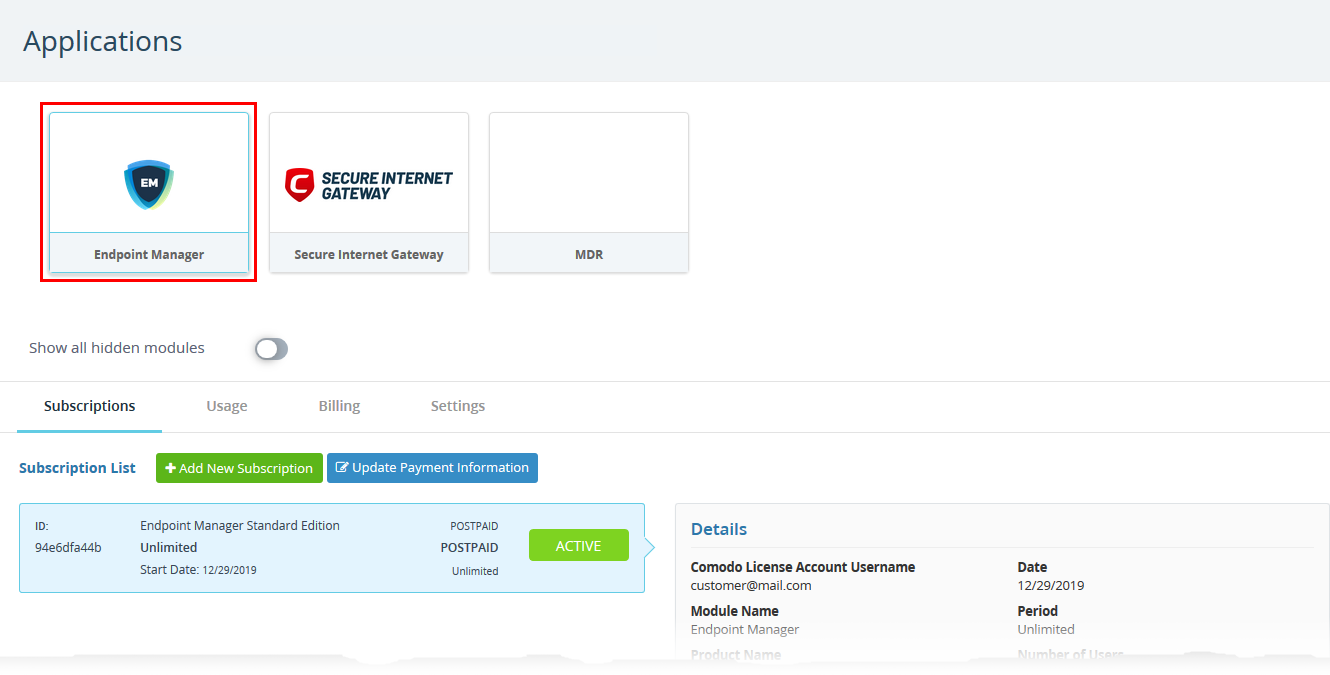
Task: Click Endpoint Manager Standard Edition subscription name
Action: tap(240, 526)
